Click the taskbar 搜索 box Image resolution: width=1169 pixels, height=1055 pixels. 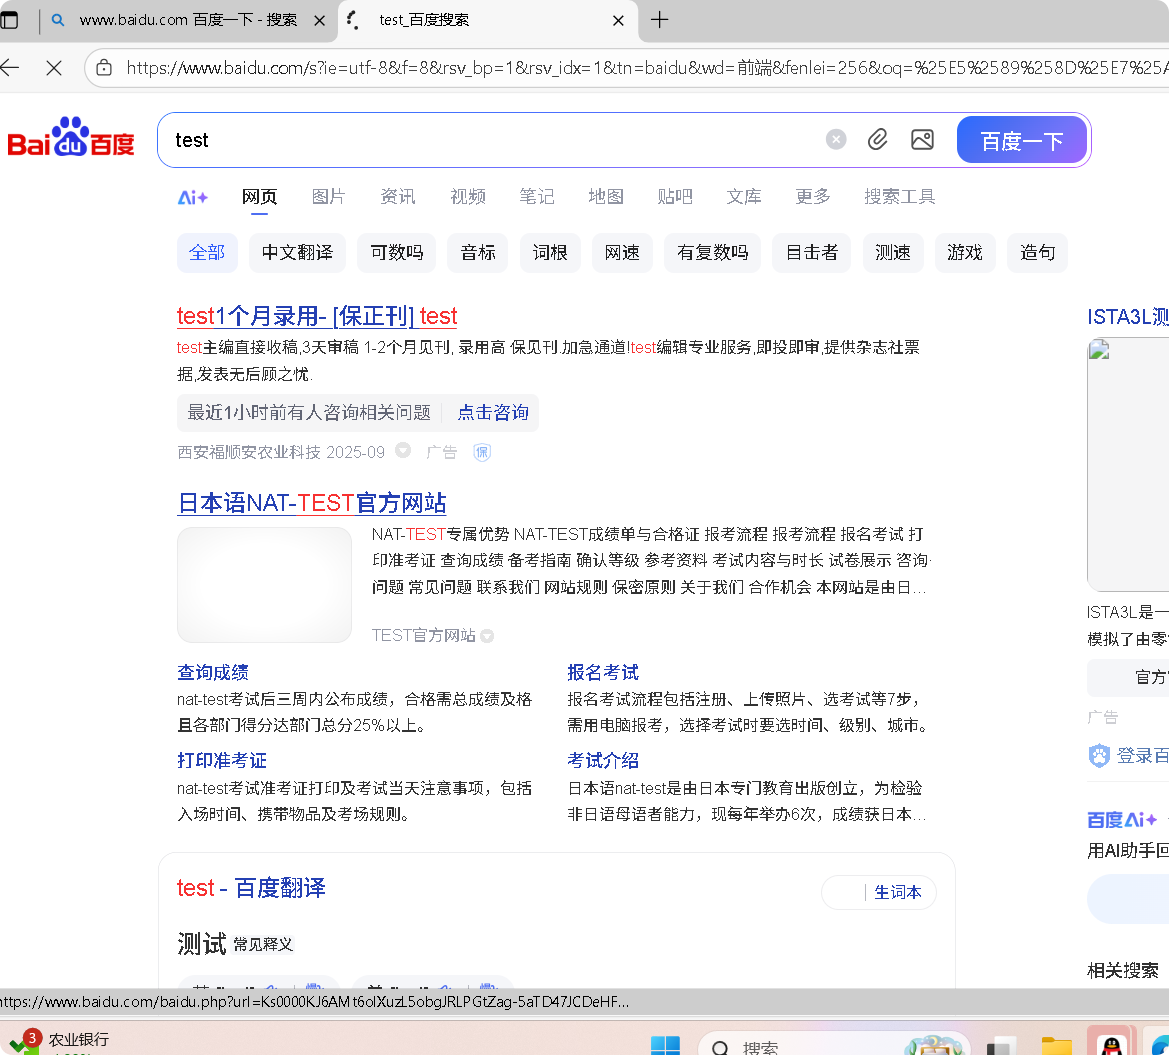[834, 1045]
